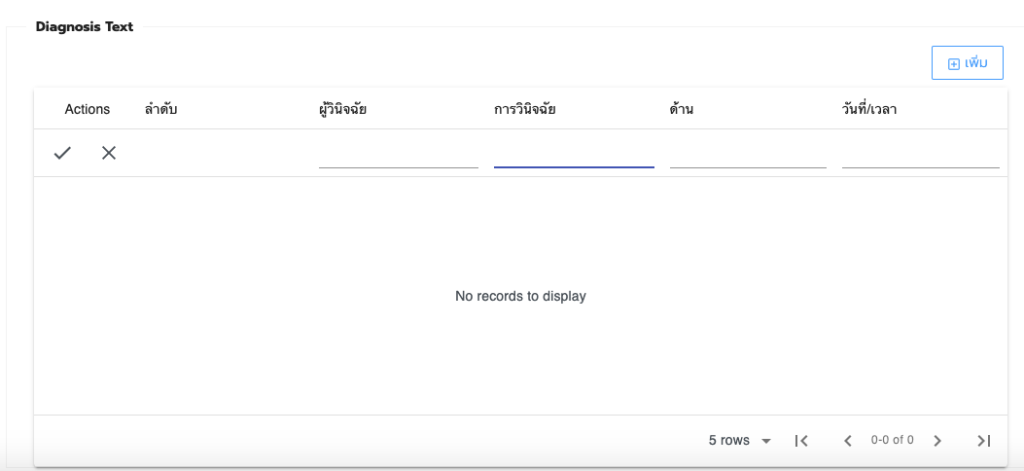Click the No records to display message
This screenshot has height=471, width=1024.
pyautogui.click(x=520, y=296)
